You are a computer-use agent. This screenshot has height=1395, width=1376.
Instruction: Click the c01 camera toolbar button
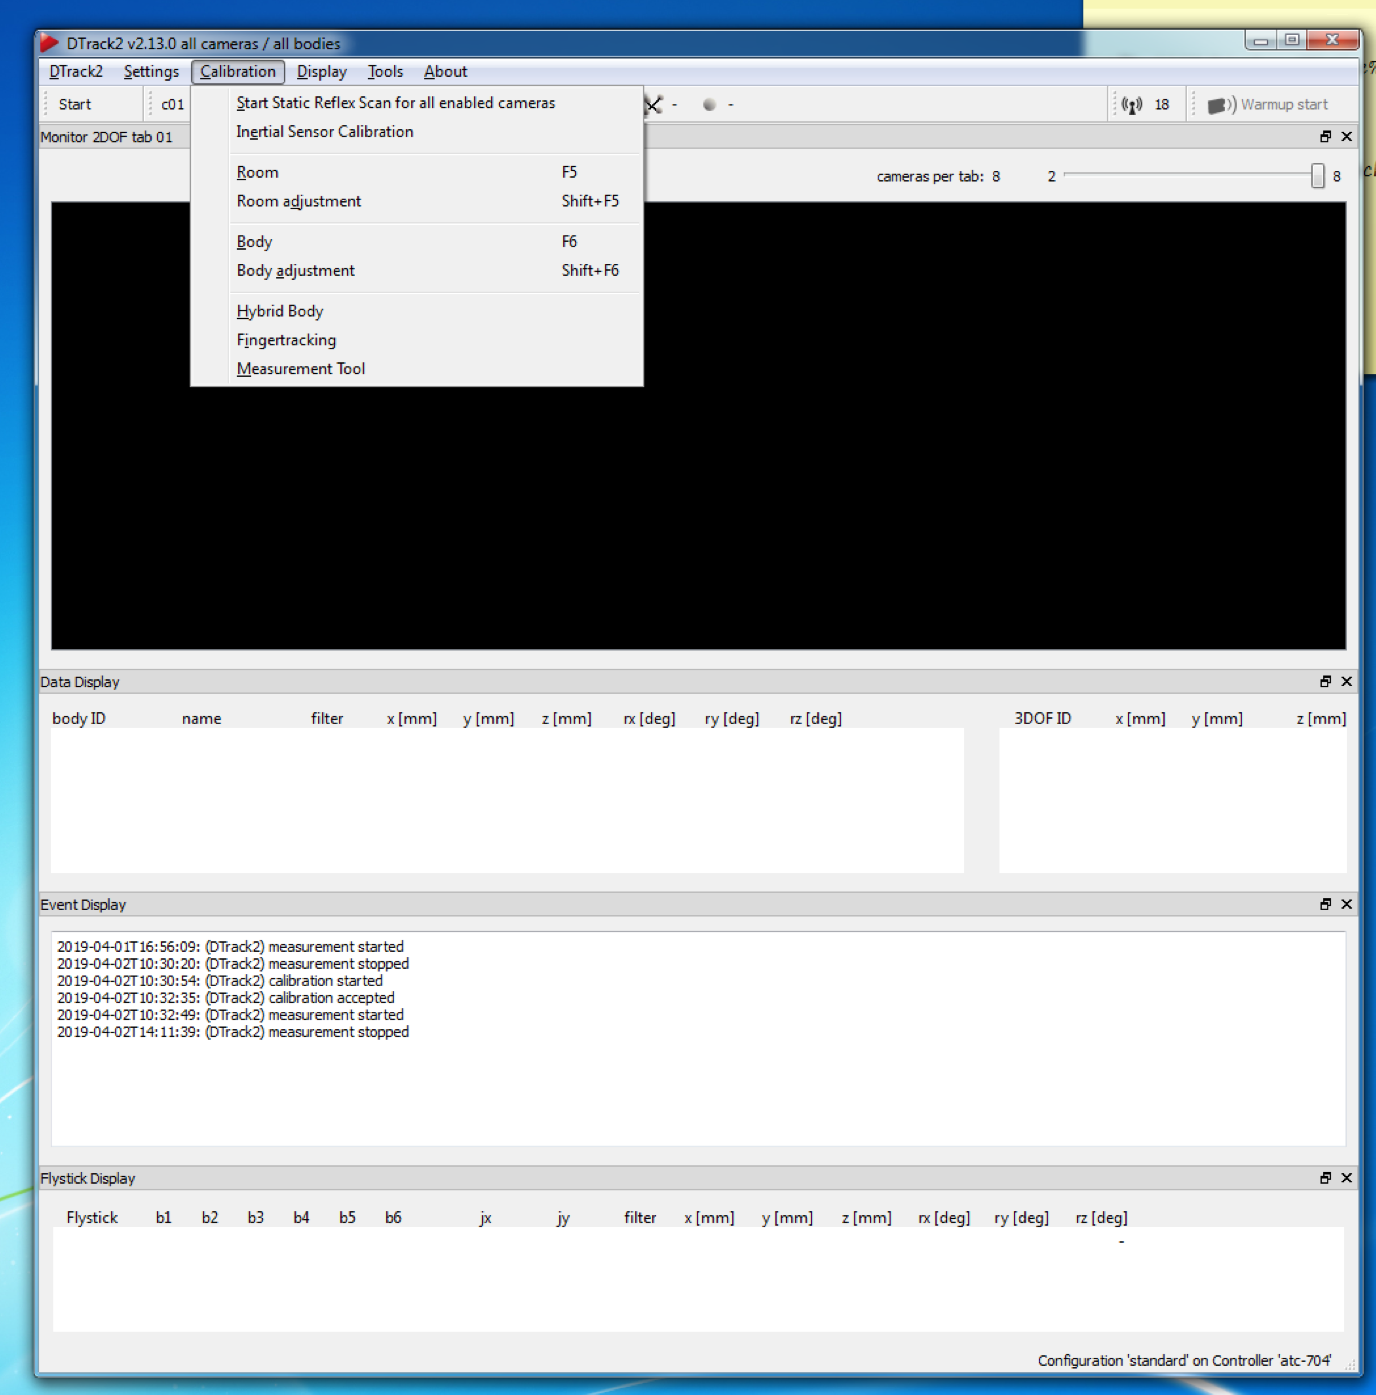point(172,105)
